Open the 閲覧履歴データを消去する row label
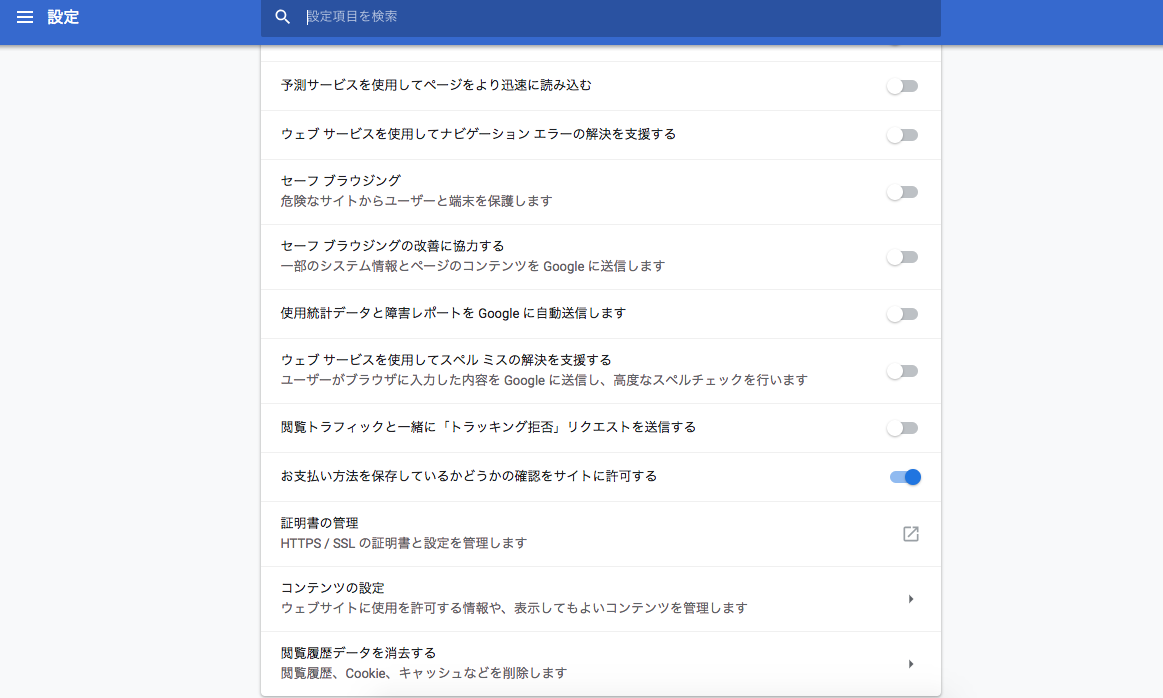 pos(358,653)
